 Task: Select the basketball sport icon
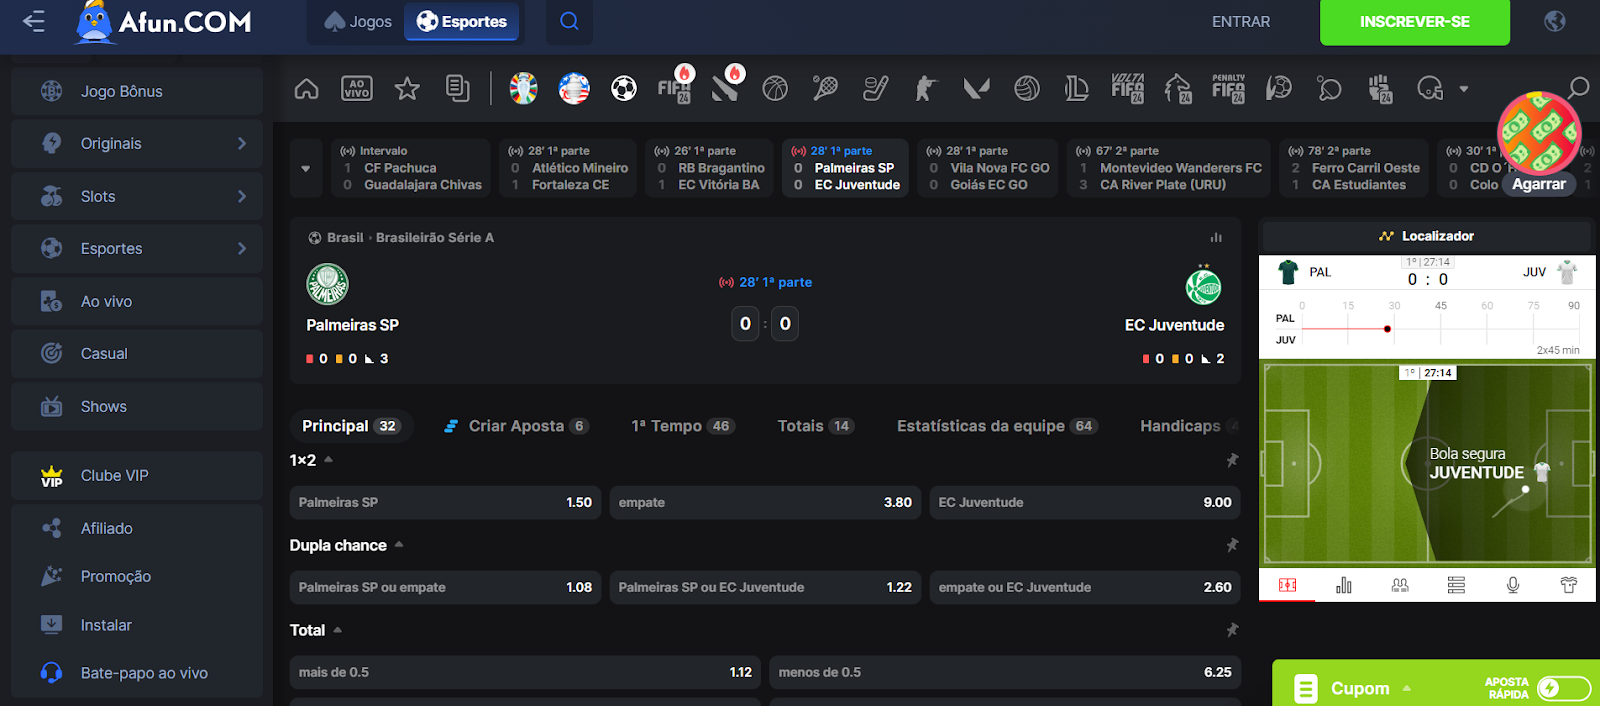pyautogui.click(x=775, y=89)
